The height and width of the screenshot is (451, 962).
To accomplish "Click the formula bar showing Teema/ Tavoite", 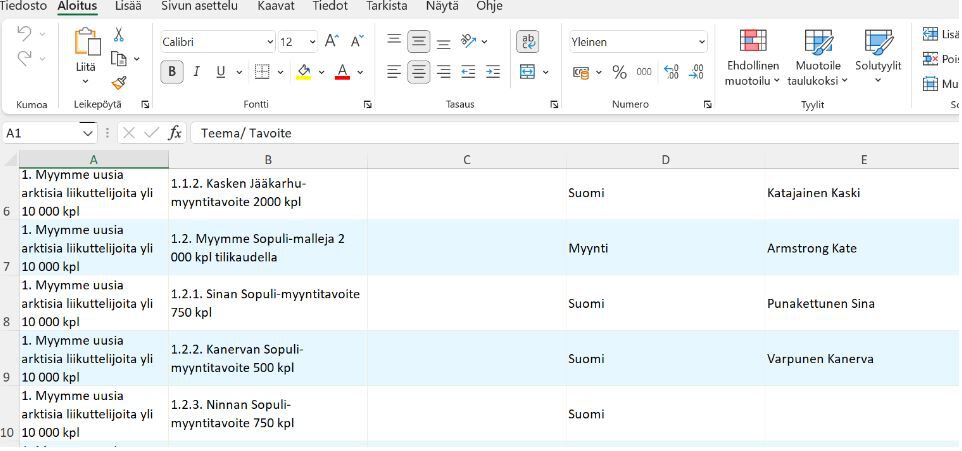I will (570, 133).
